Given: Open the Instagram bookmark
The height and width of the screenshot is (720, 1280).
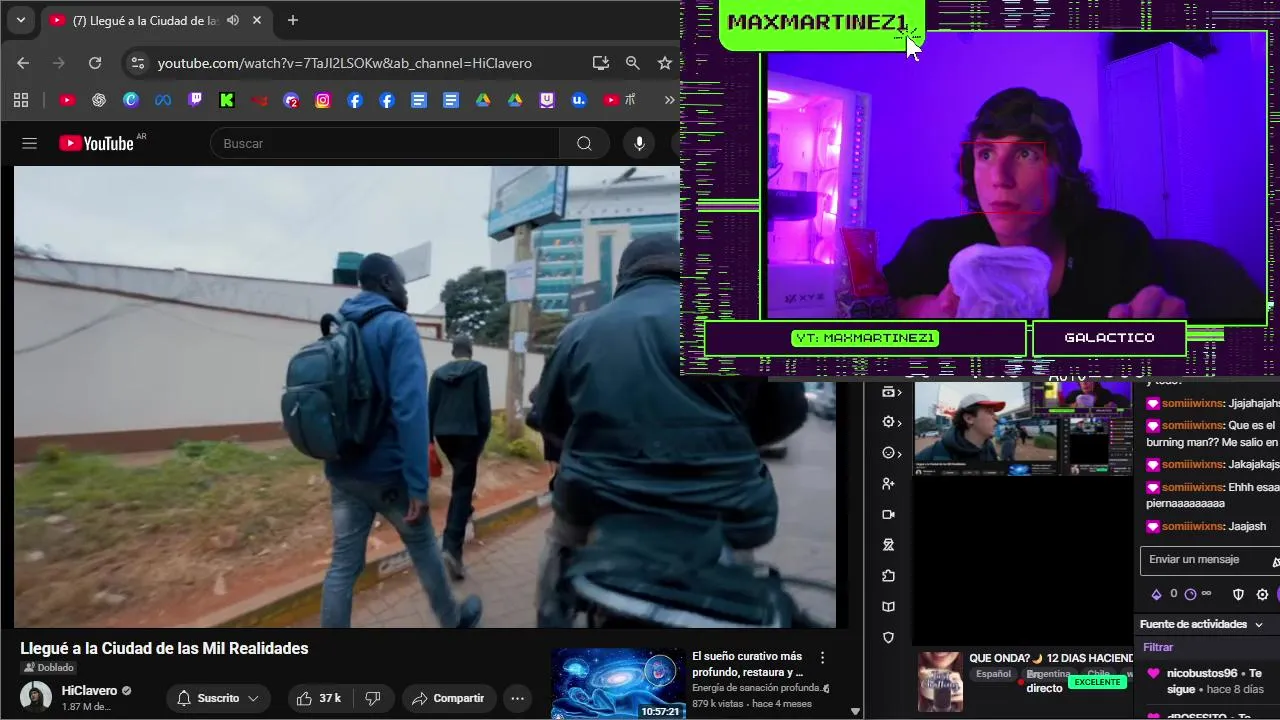Looking at the screenshot, I should (x=323, y=100).
